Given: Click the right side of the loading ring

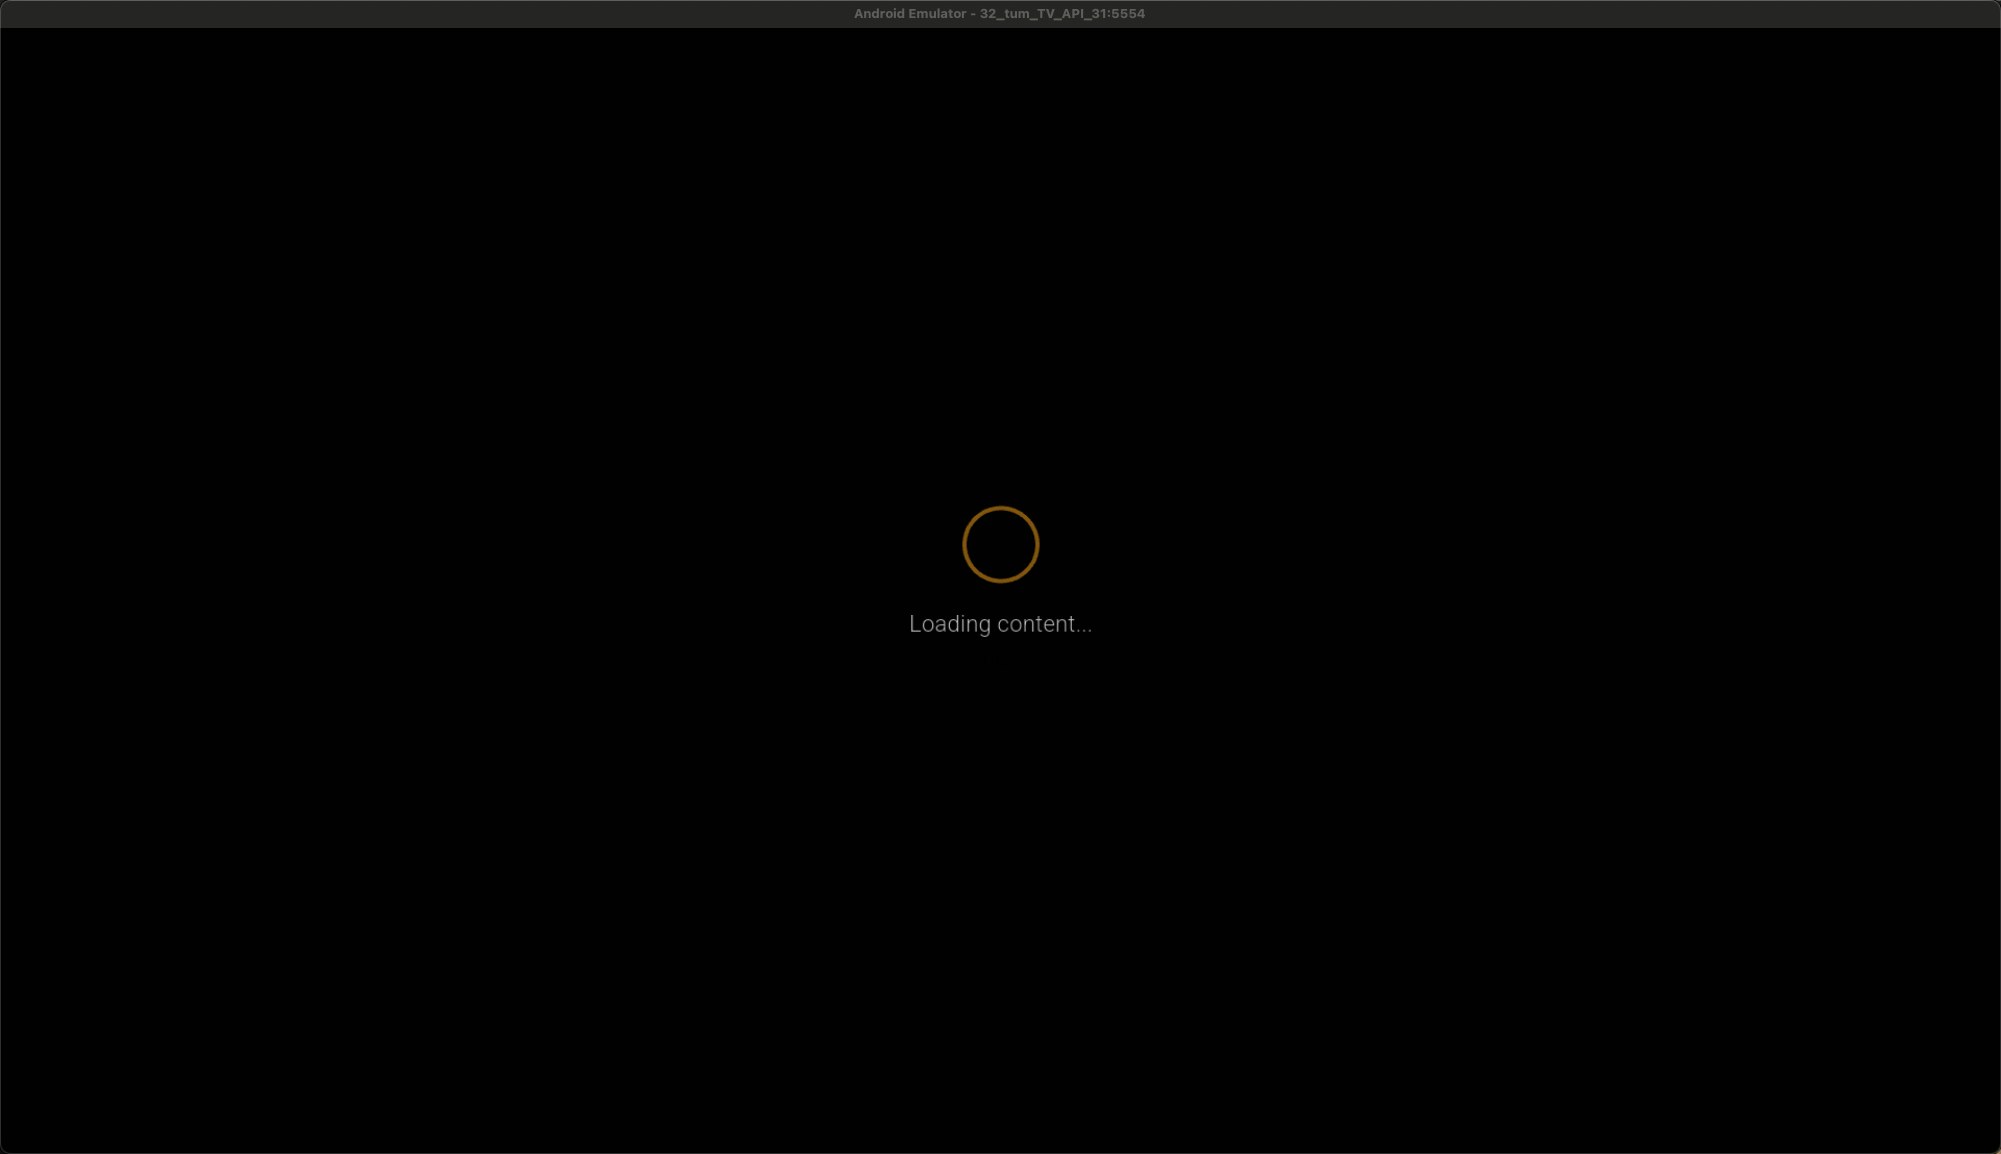Looking at the screenshot, I should point(1037,545).
